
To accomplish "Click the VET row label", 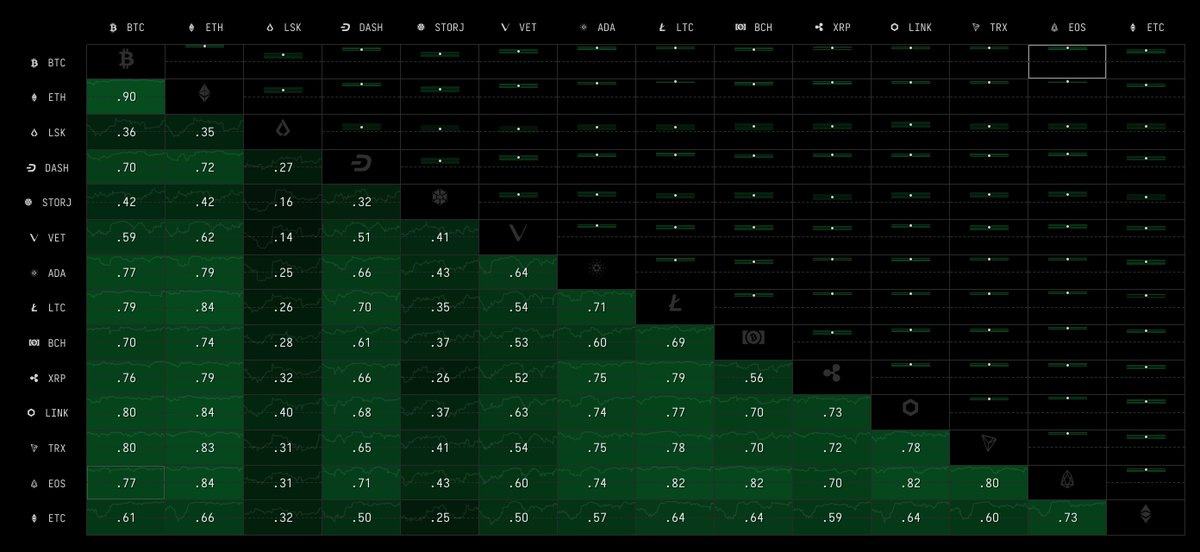I will pos(49,238).
